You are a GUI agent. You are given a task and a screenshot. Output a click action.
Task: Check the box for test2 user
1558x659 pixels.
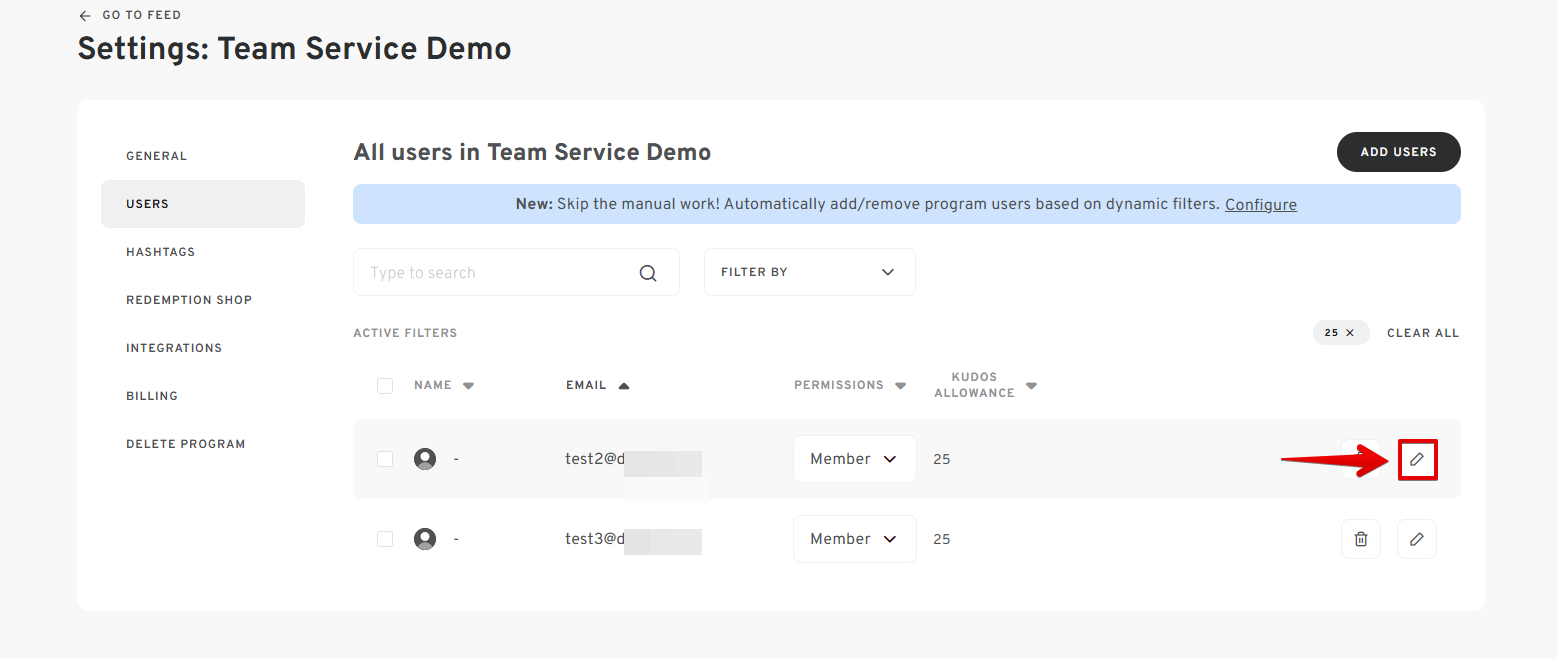click(385, 459)
